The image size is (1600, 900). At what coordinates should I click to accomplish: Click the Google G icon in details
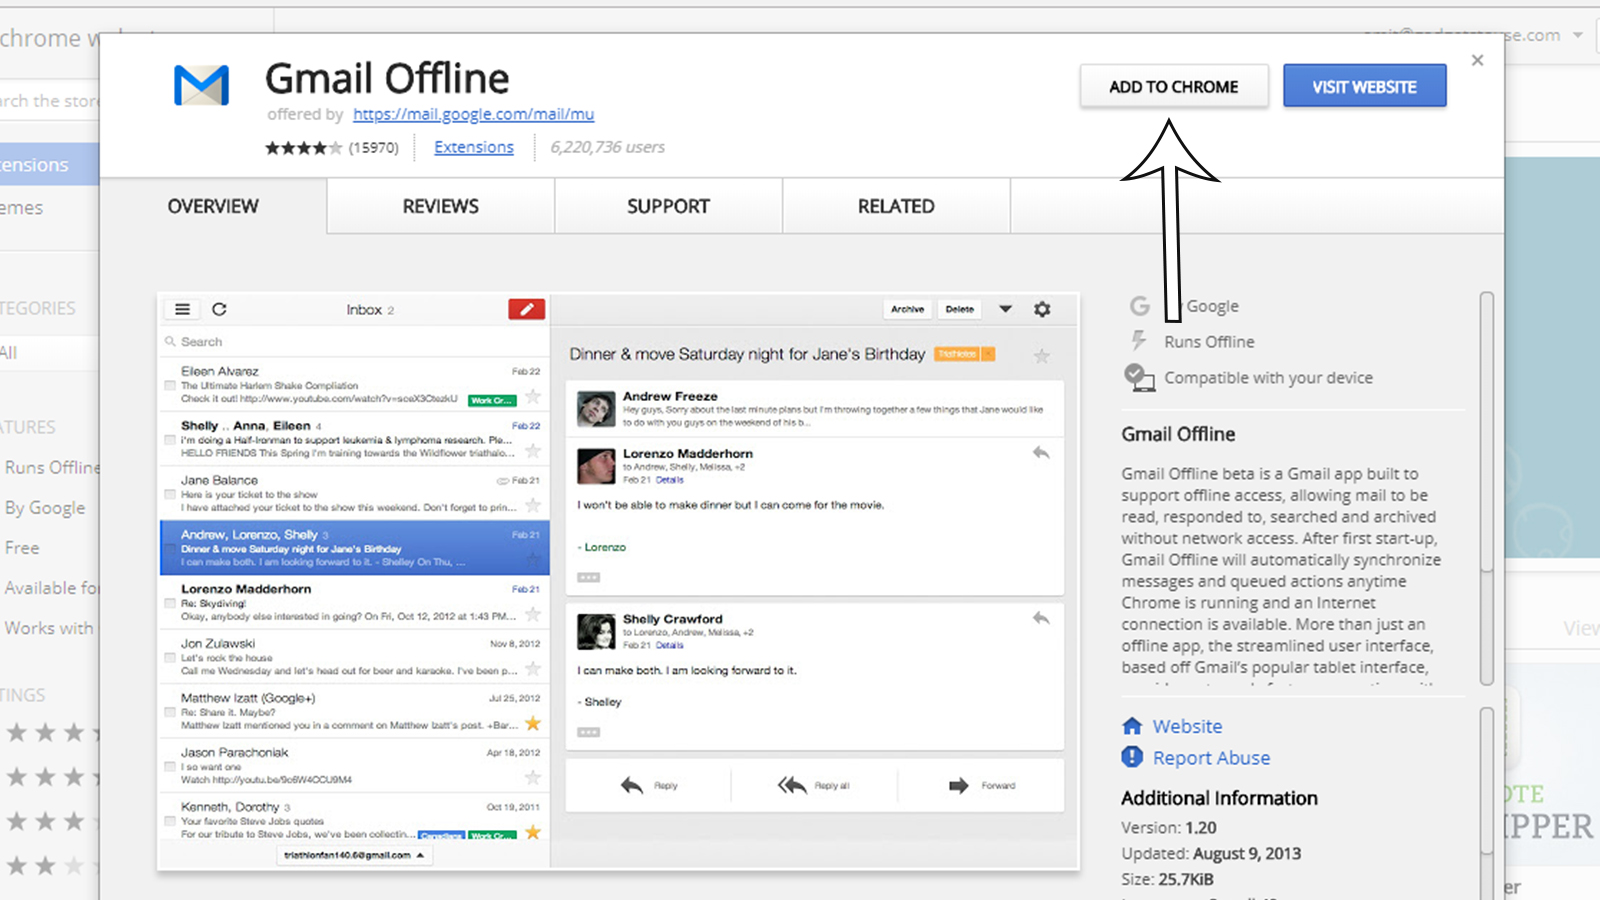pyautogui.click(x=1139, y=306)
